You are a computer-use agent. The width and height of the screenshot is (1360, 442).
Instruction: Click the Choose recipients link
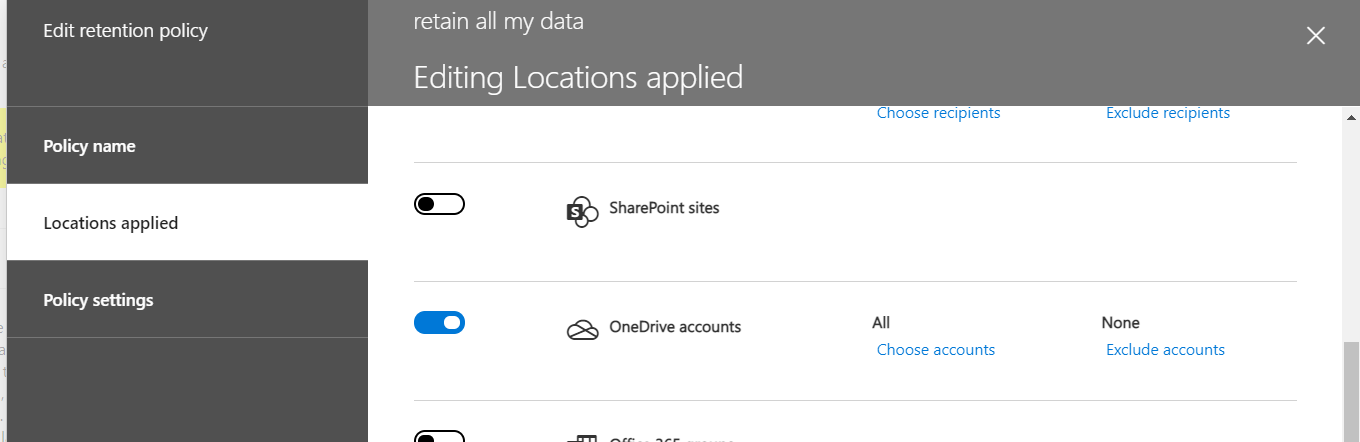(x=938, y=113)
